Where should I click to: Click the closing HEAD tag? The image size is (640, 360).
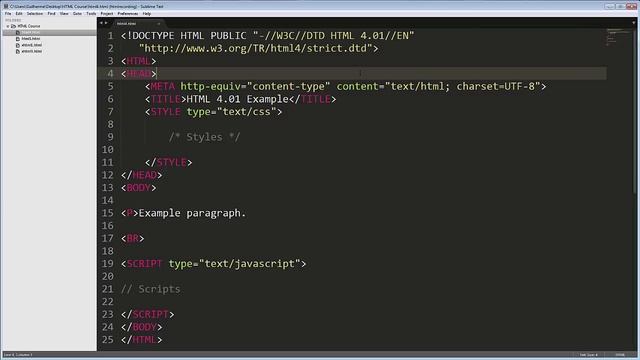coord(142,175)
